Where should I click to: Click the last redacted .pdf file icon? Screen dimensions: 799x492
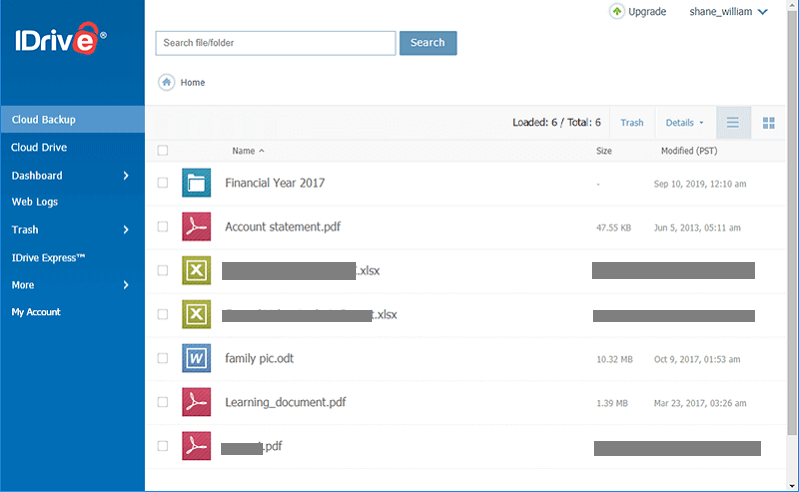(196, 446)
